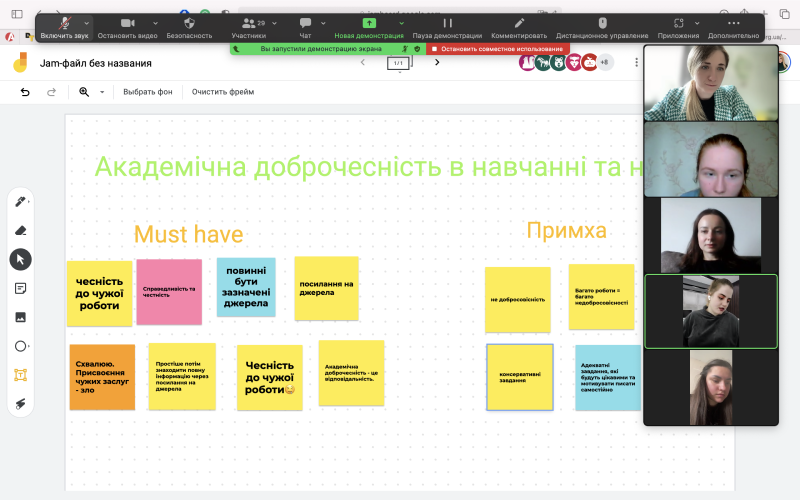Open Дистанционное управление mouse control

[602, 28]
